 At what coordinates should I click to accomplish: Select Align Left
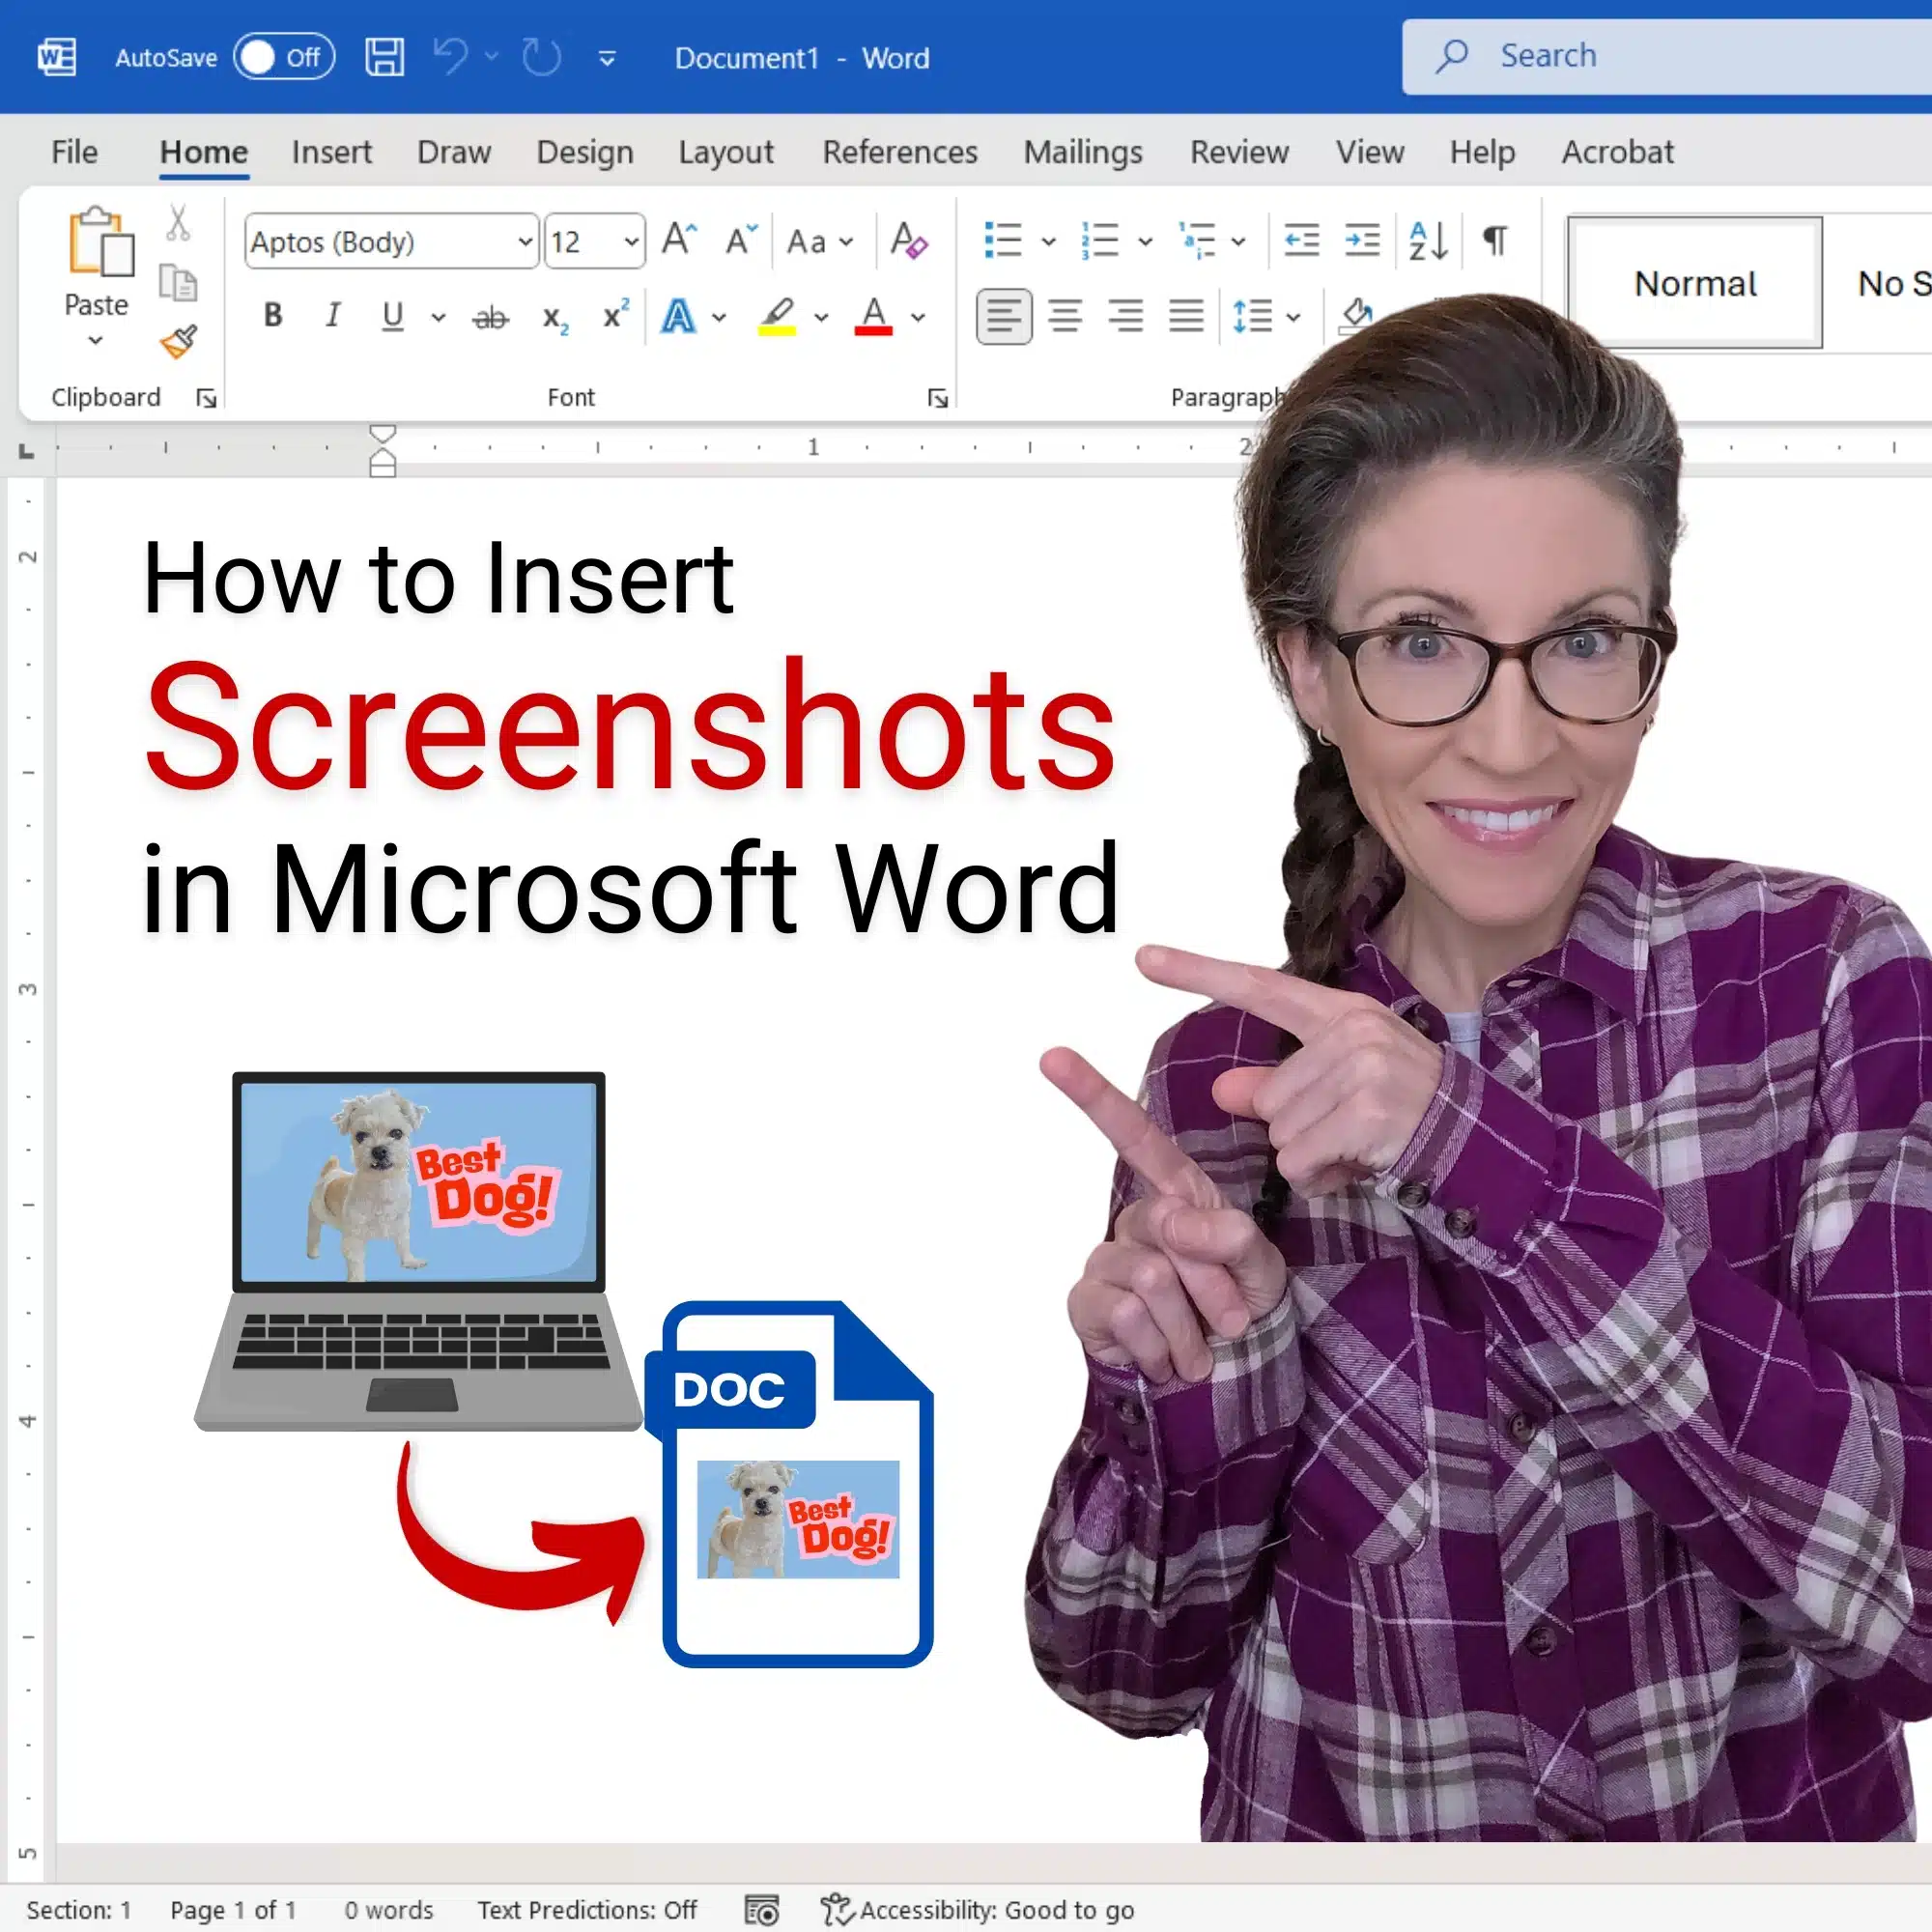click(x=1003, y=317)
